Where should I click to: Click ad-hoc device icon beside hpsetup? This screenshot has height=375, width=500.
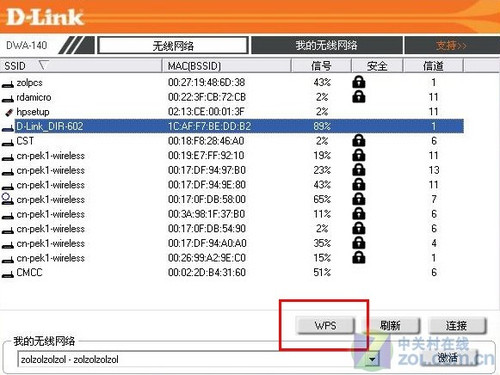[x=9, y=113]
